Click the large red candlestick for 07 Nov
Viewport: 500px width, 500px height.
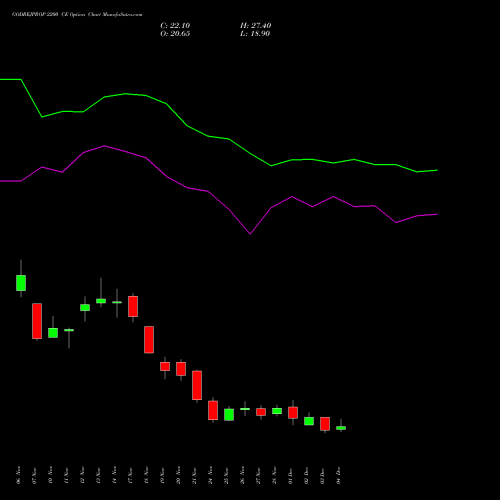point(37,321)
